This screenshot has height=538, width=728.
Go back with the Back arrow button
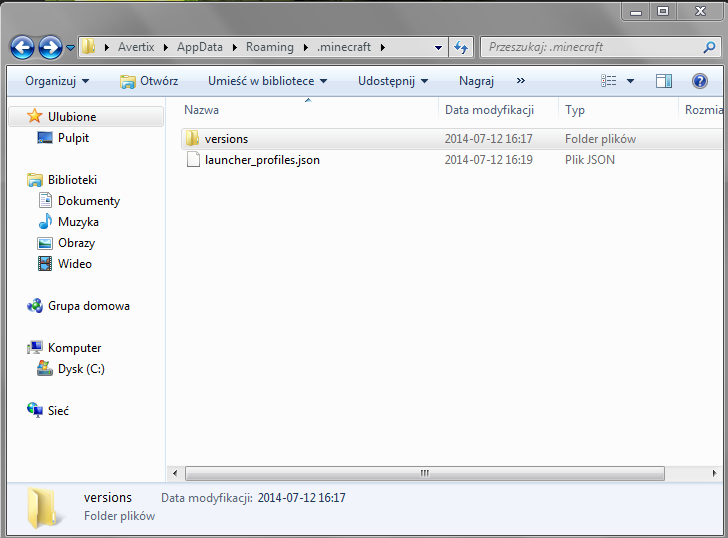(22, 47)
